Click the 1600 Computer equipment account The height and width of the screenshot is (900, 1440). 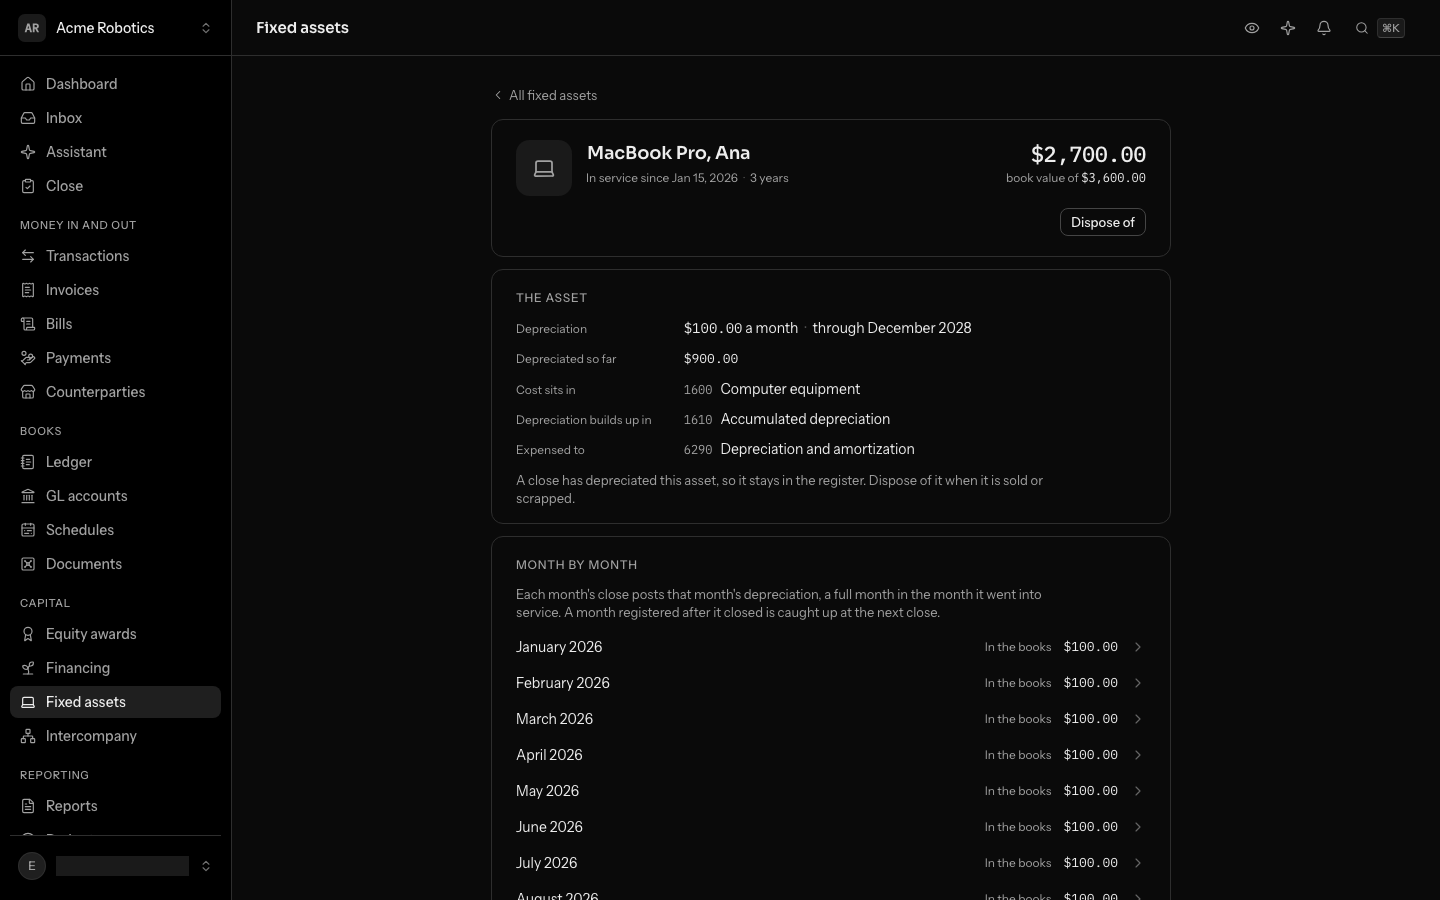(x=772, y=389)
